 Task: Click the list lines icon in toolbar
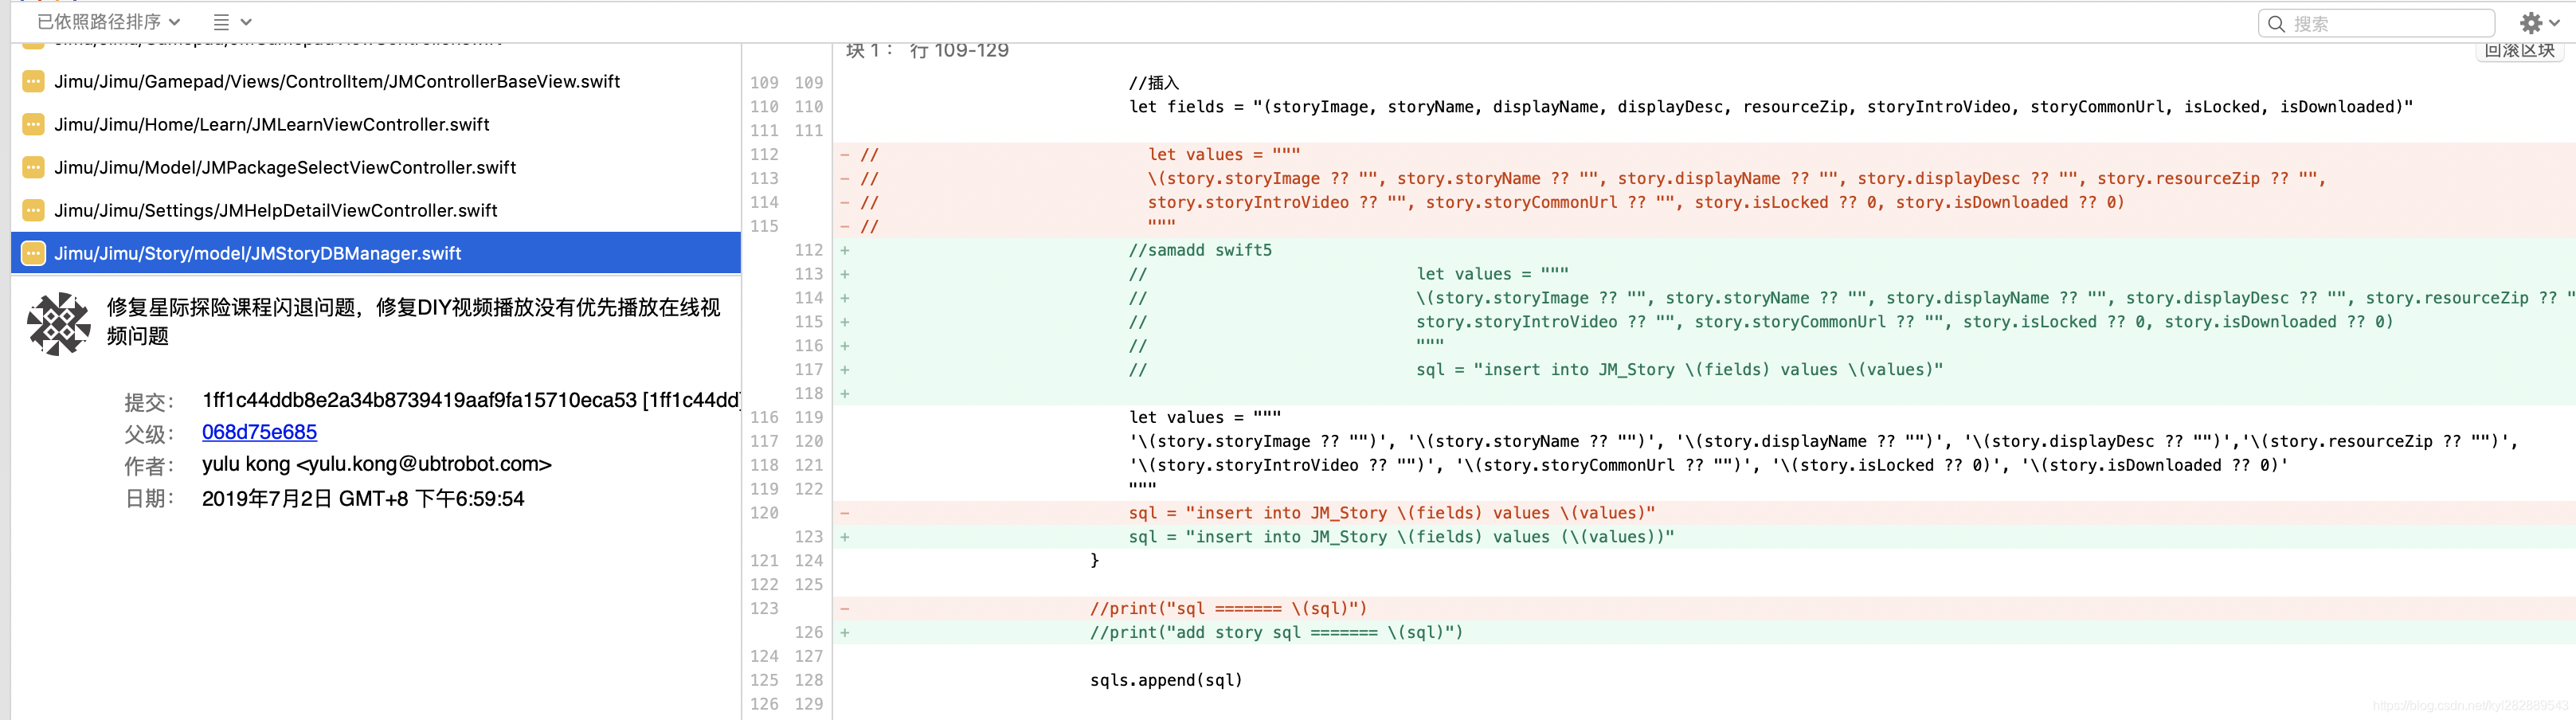(221, 21)
